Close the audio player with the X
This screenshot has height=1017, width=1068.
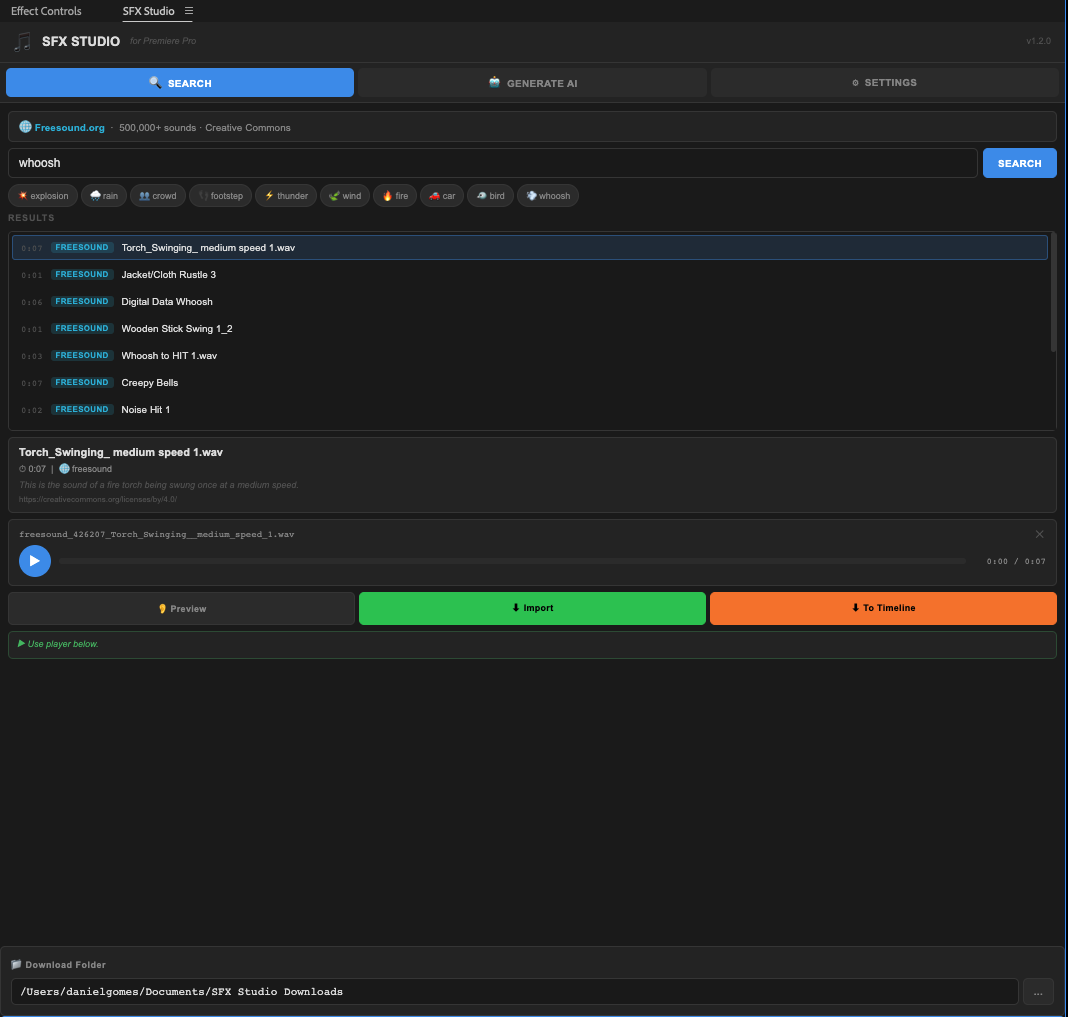coord(1039,534)
